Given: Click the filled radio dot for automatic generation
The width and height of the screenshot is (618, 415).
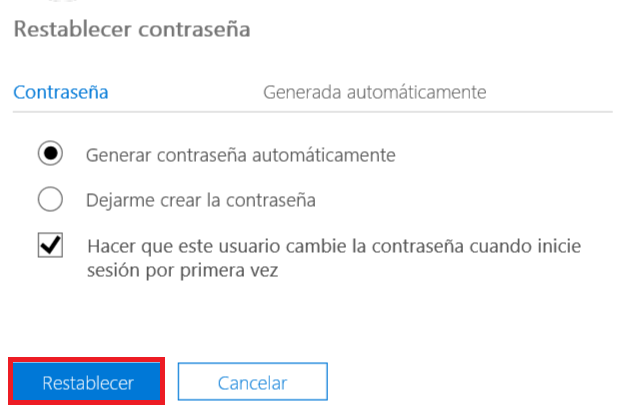Looking at the screenshot, I should pos(50,154).
